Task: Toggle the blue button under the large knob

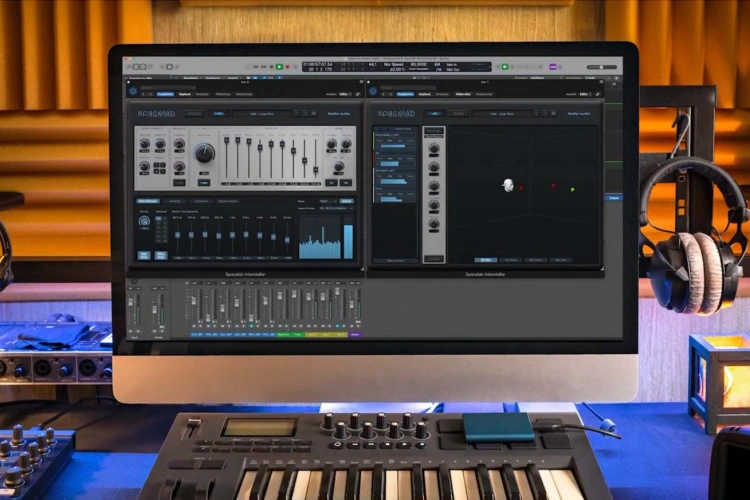Action: point(204,182)
